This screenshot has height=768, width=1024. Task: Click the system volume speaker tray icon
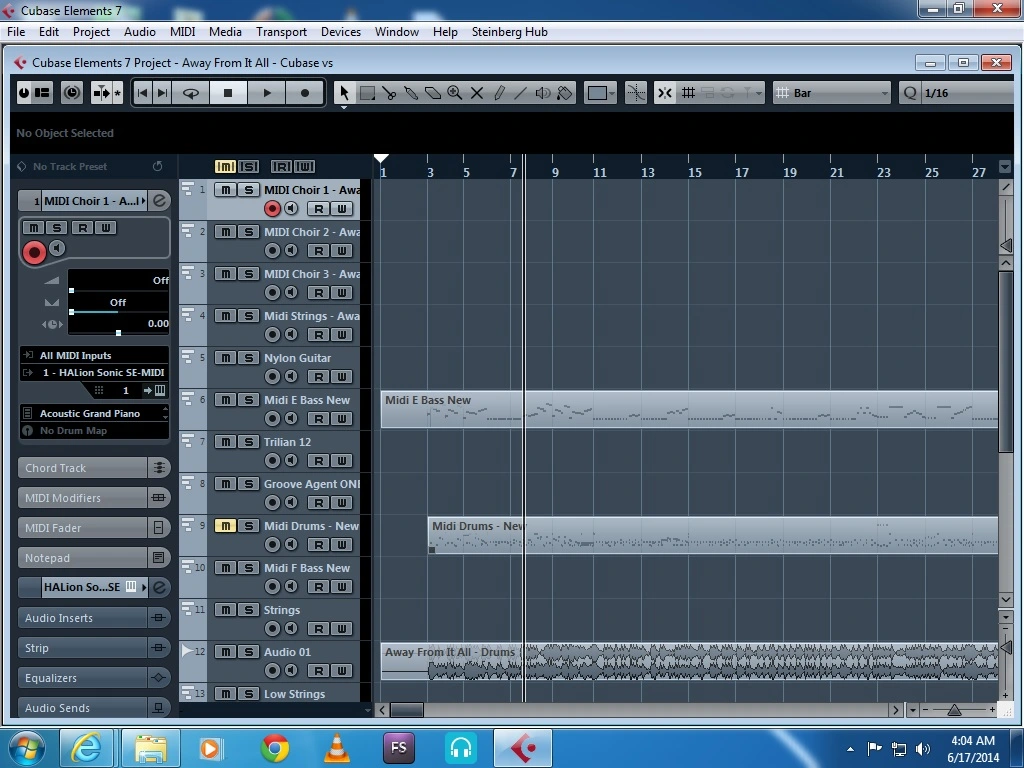[923, 748]
